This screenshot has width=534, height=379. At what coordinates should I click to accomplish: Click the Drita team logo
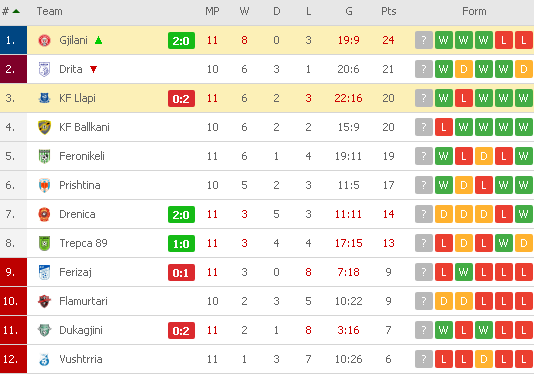pyautogui.click(x=44, y=69)
